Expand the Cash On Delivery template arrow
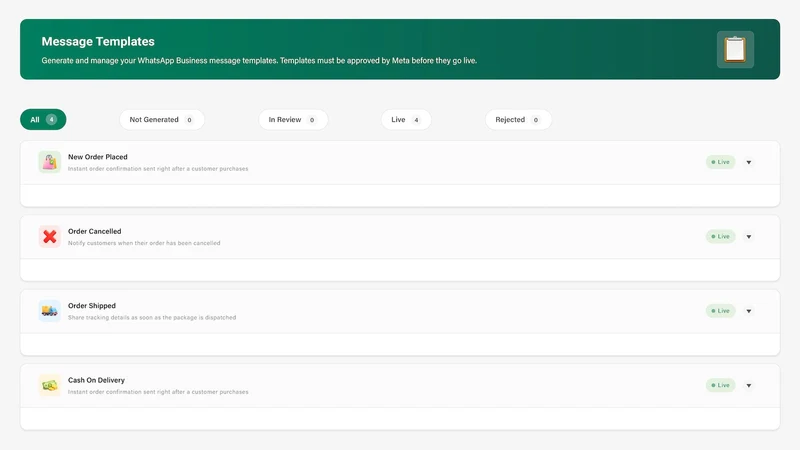This screenshot has width=800, height=450. (748, 385)
